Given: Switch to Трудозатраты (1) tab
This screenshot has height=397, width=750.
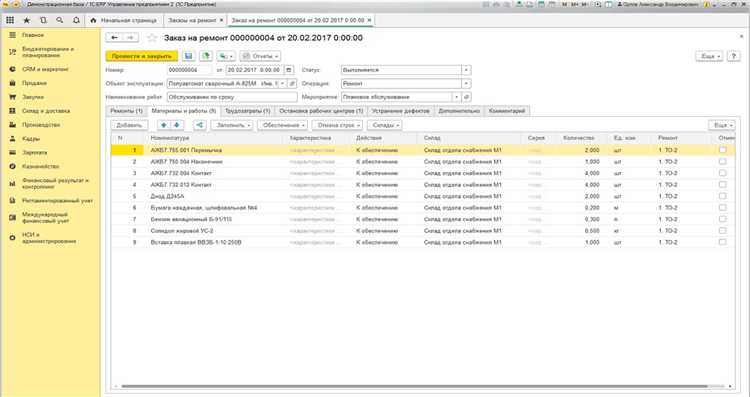Looking at the screenshot, I should point(247,111).
